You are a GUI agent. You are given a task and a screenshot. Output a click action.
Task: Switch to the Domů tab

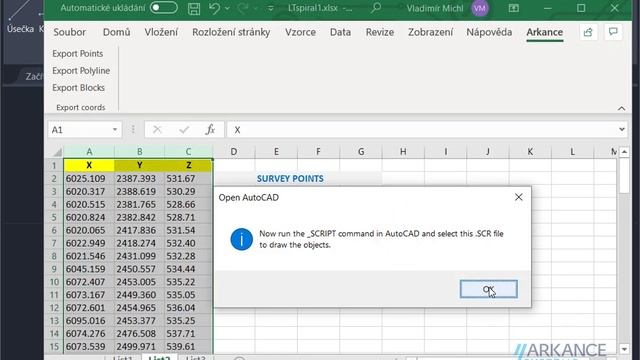click(x=116, y=32)
